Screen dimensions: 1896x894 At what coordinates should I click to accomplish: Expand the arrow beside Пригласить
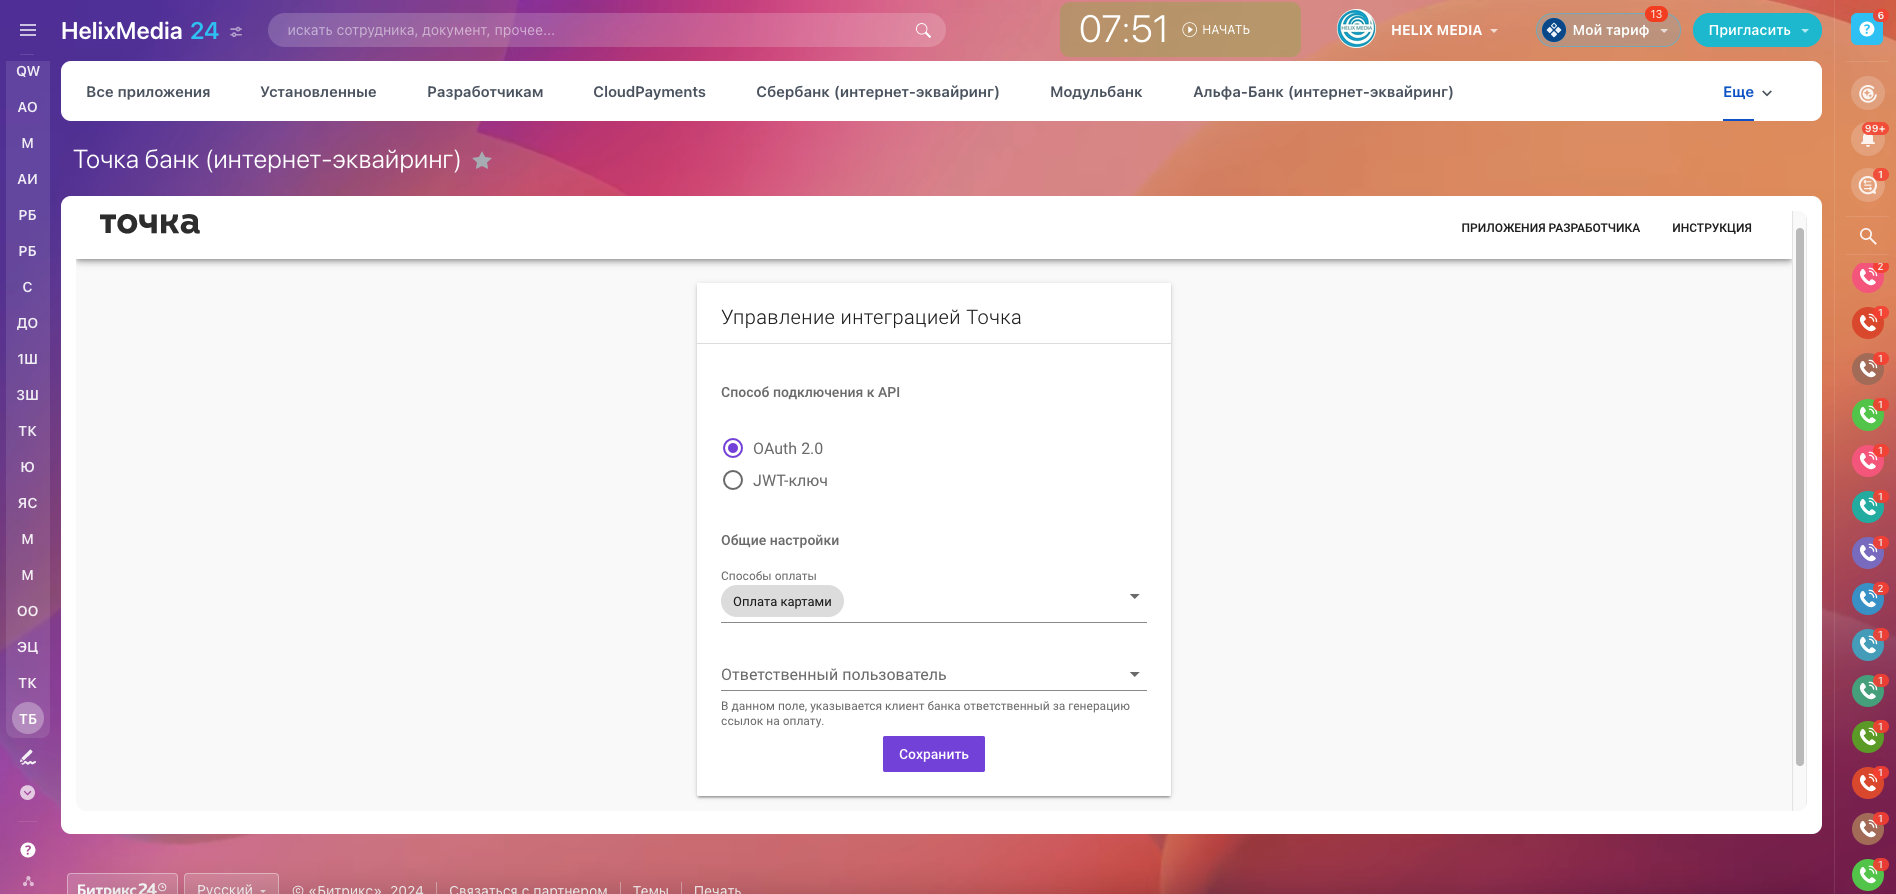[x=1805, y=30]
